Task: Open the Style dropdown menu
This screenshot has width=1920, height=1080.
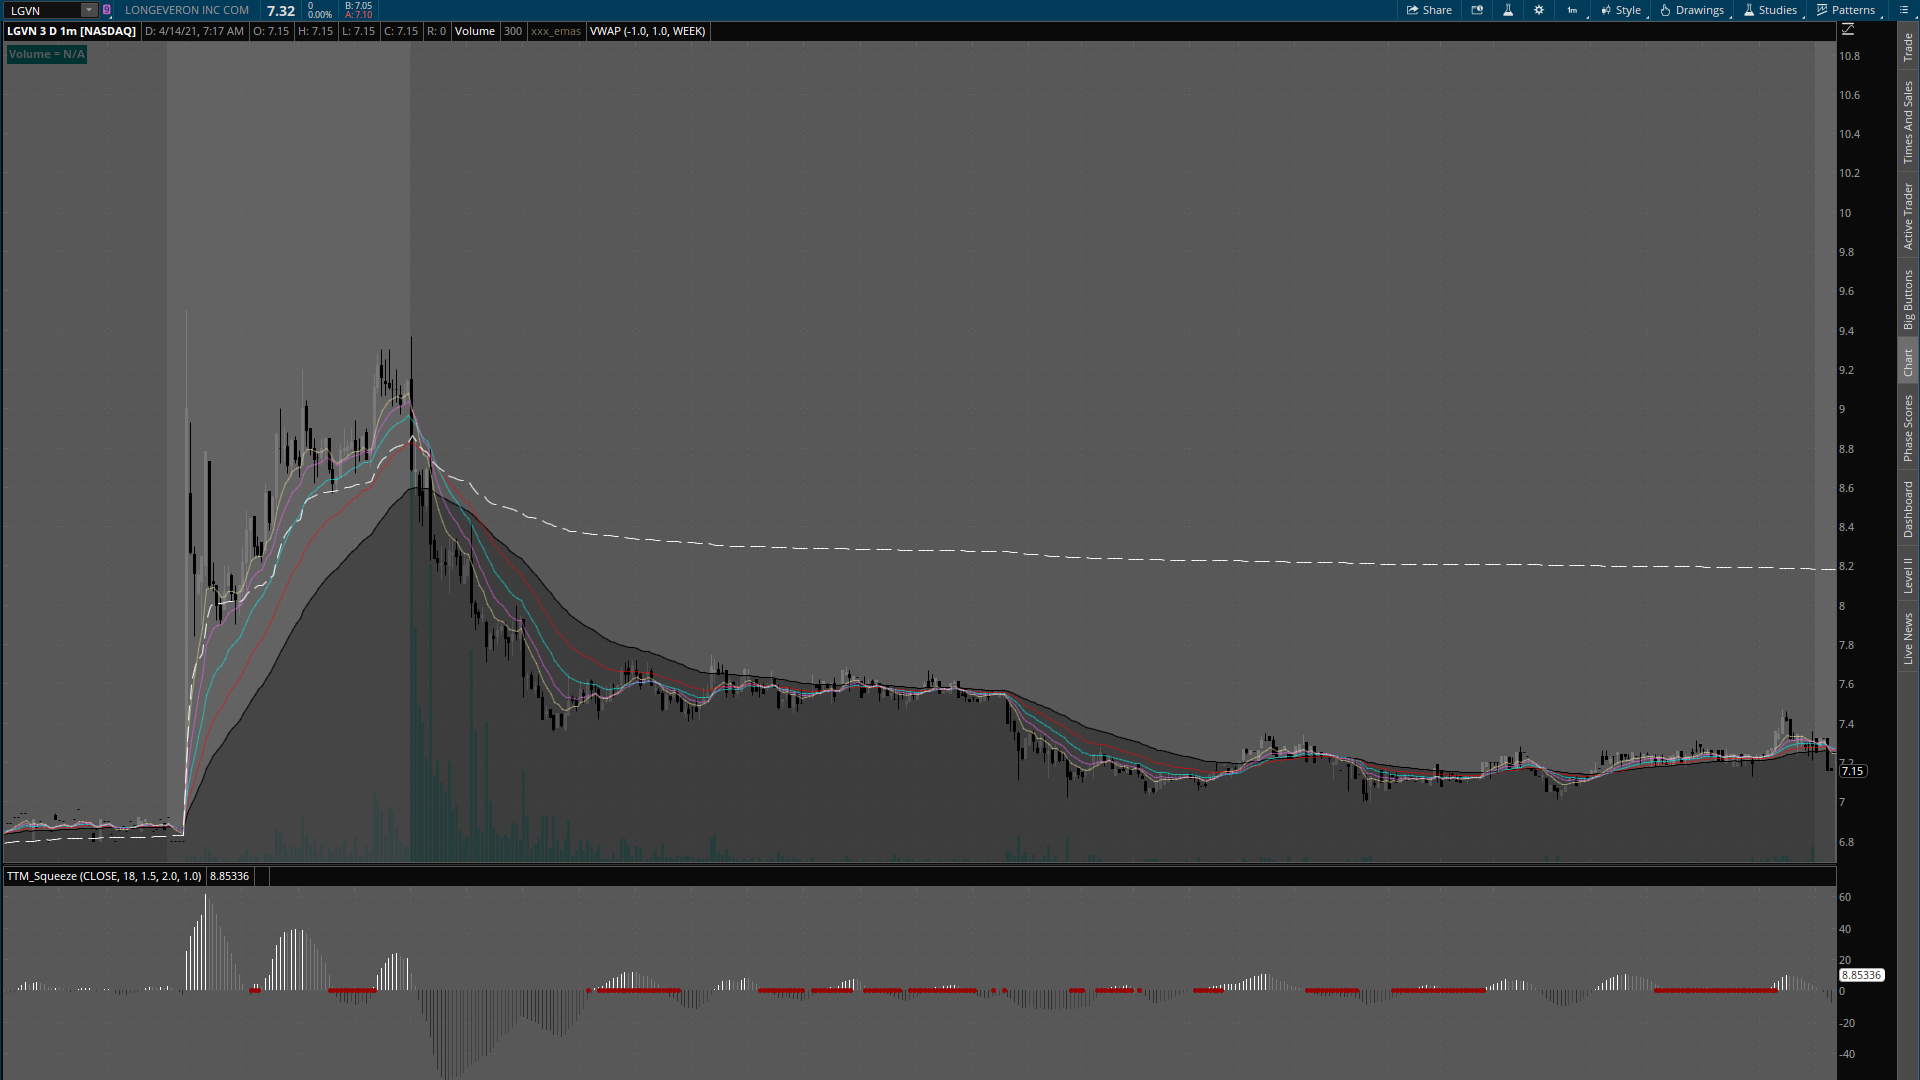Action: pos(1621,10)
